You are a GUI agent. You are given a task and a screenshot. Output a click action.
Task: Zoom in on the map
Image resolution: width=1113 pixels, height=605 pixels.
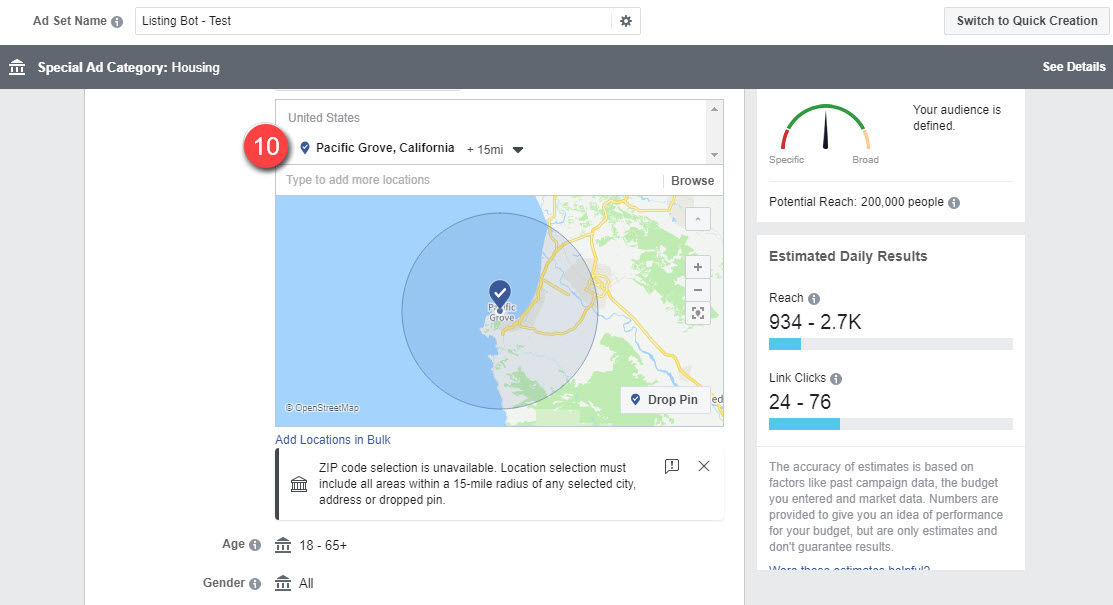click(698, 267)
